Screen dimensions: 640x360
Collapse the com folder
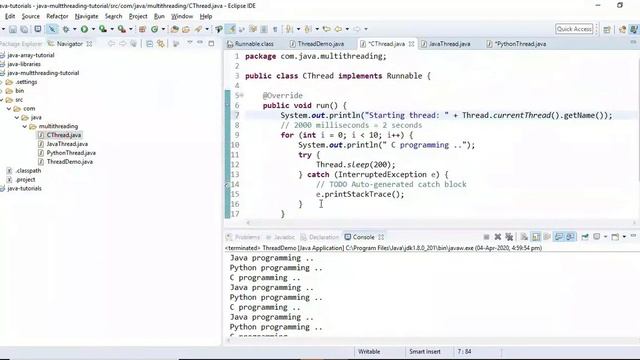pyautogui.click(x=9, y=109)
